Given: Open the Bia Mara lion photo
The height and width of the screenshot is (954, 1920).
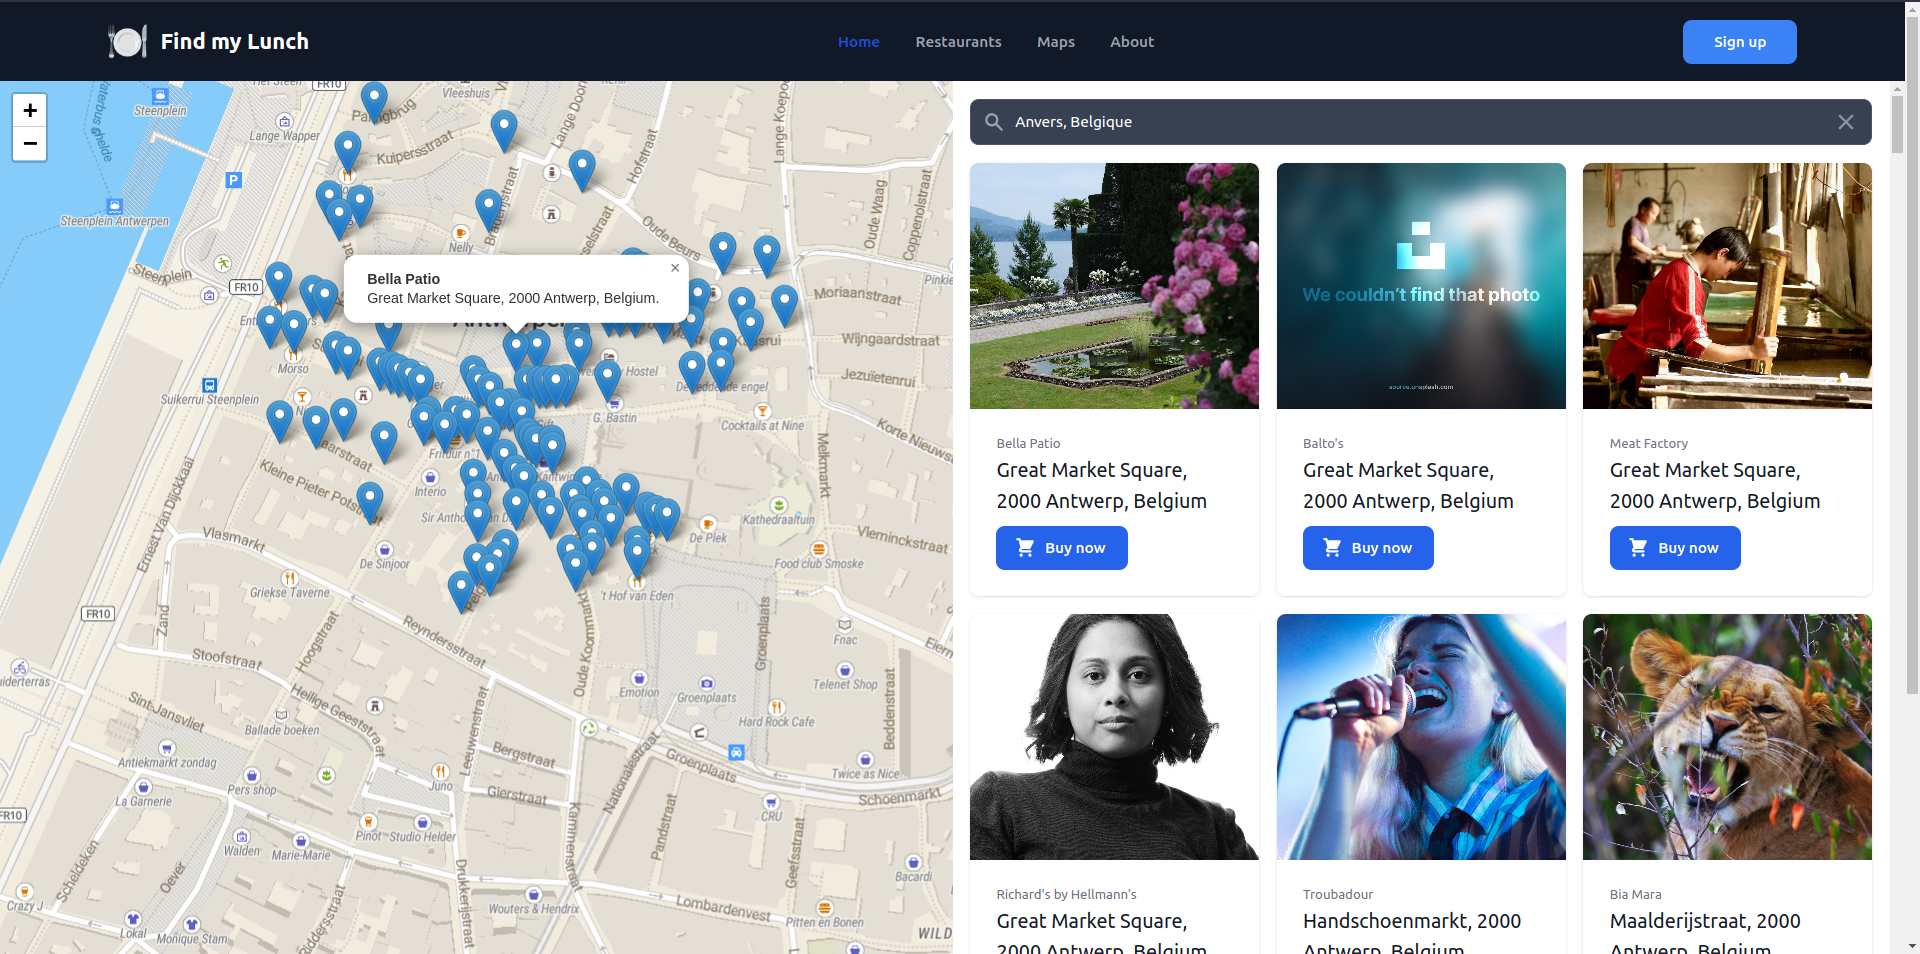Looking at the screenshot, I should tap(1727, 737).
